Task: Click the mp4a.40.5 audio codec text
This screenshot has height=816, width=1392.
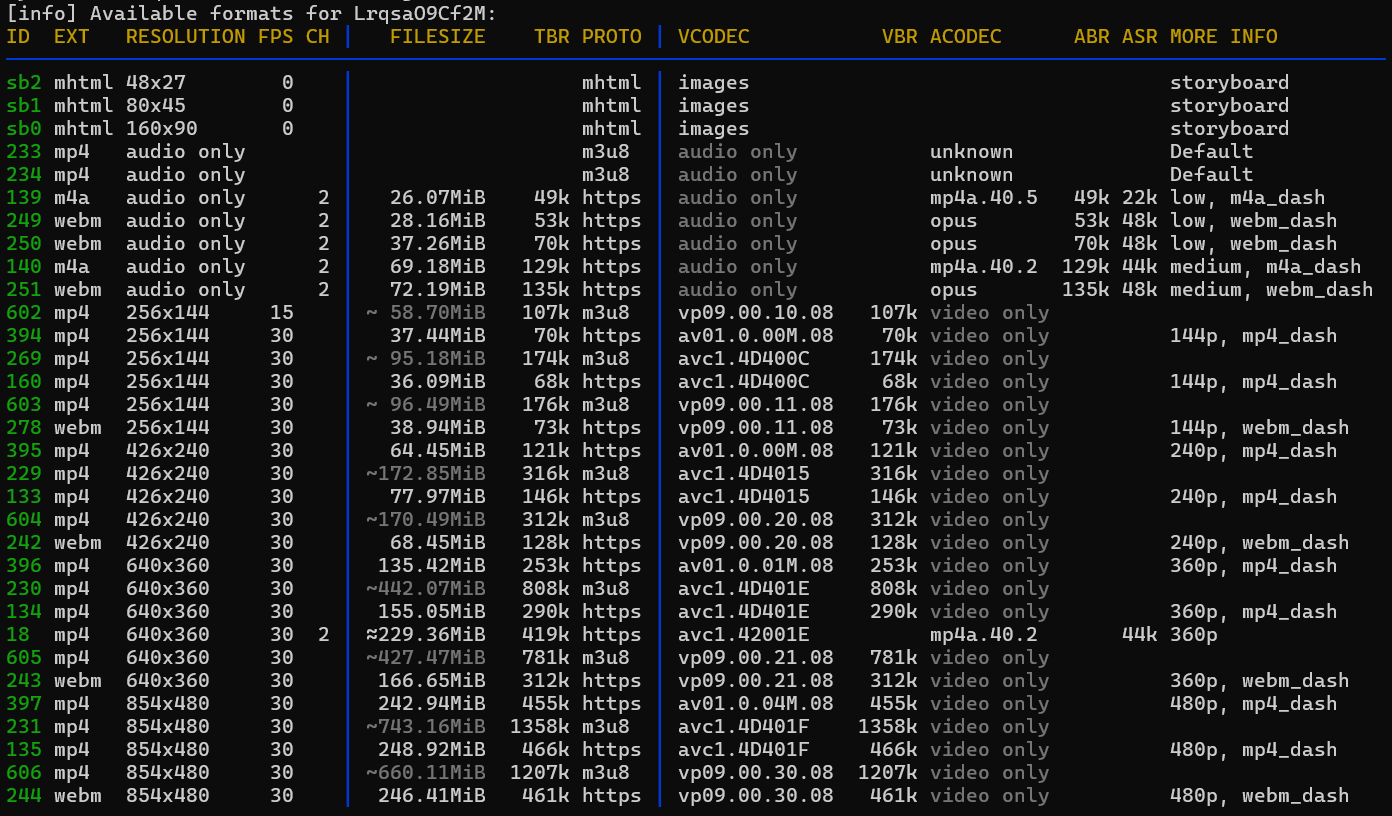Action: (x=983, y=198)
